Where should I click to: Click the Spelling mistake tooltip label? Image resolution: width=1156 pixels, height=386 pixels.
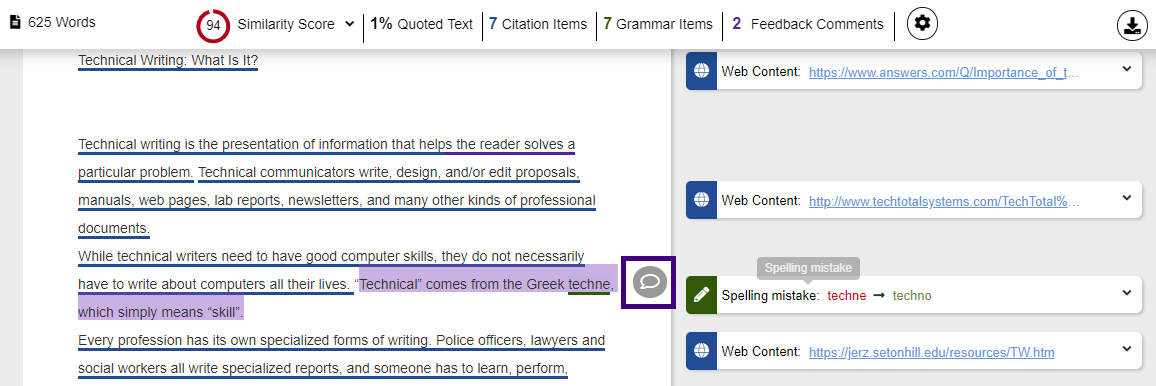coord(808,268)
